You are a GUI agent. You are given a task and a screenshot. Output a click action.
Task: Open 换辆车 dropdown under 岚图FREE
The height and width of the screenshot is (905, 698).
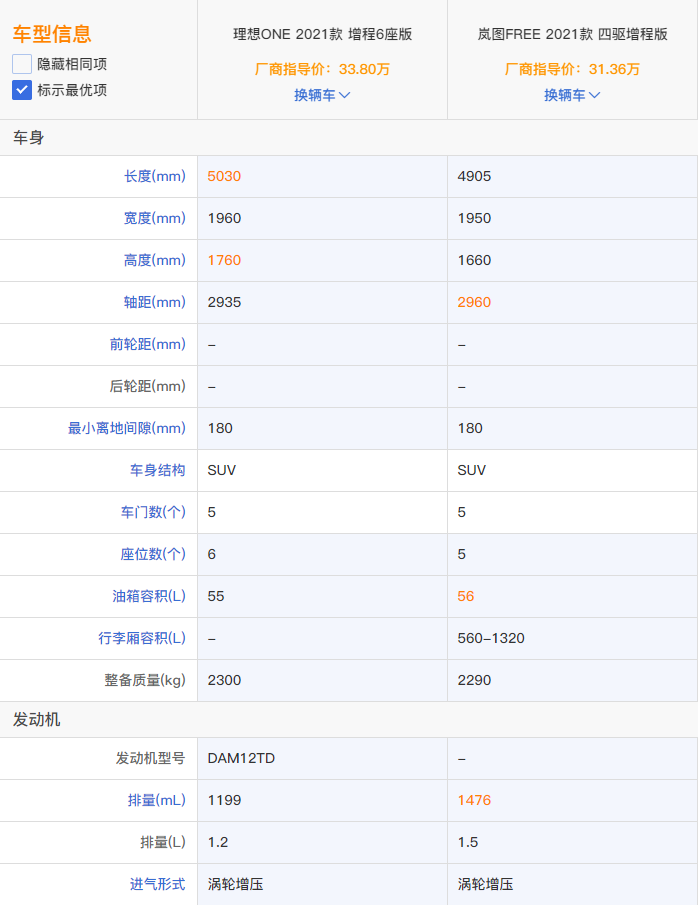(x=572, y=95)
